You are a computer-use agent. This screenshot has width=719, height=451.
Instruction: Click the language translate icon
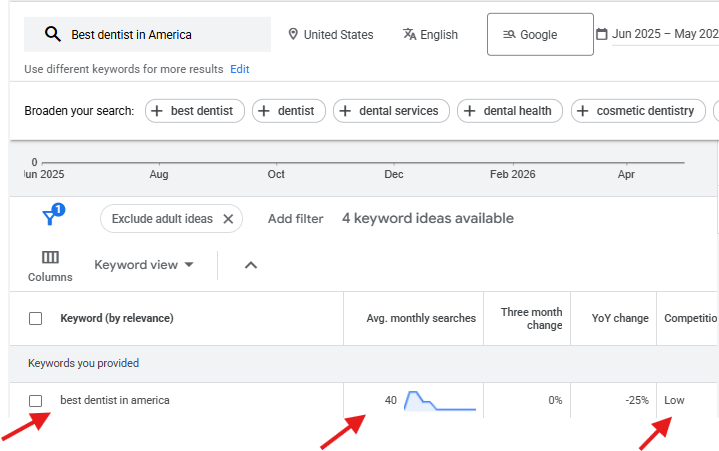pos(409,34)
